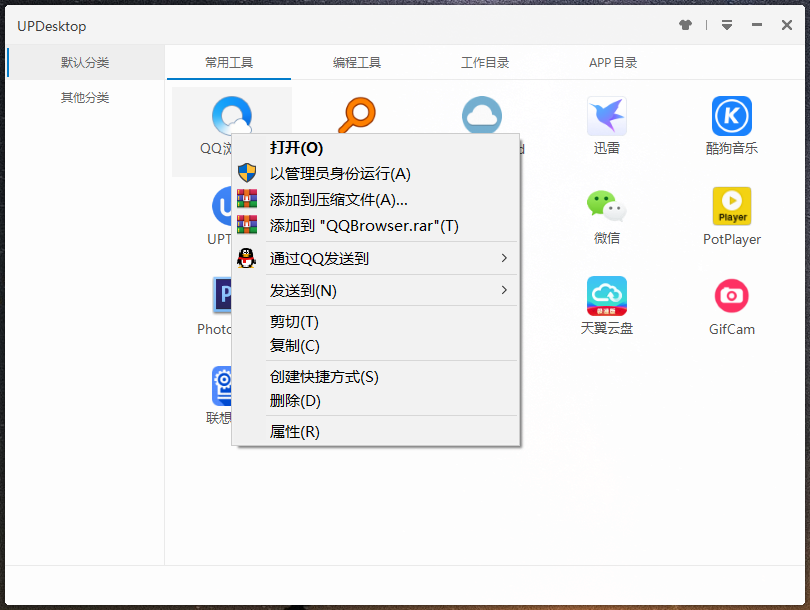The width and height of the screenshot is (810, 610).
Task: Expand 通过QQ发送到 submenu
Action: (x=376, y=258)
